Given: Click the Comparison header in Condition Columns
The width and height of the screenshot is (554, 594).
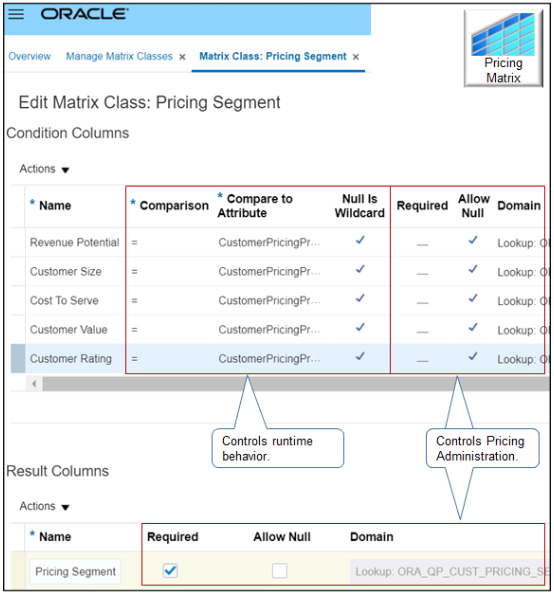Looking at the screenshot, I should coord(174,206).
